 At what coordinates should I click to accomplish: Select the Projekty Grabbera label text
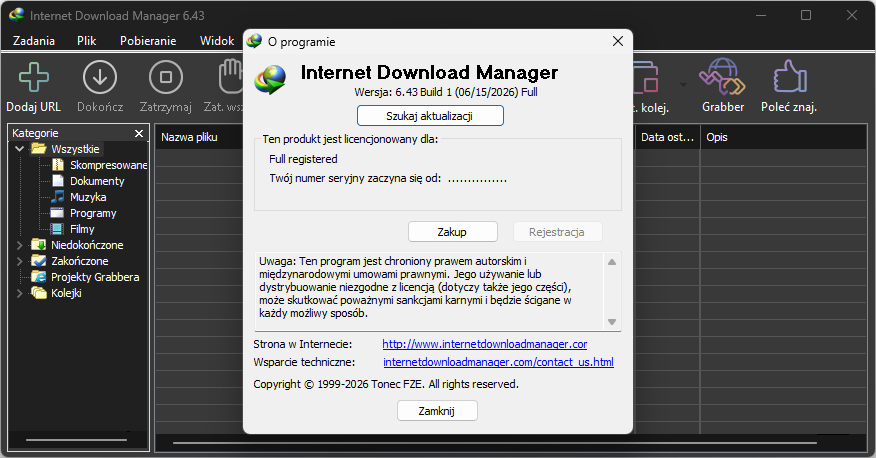coord(95,277)
